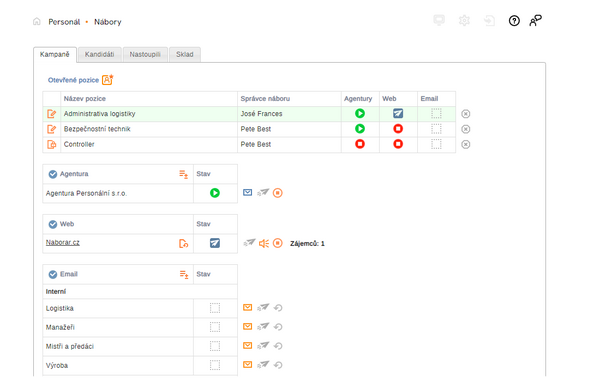
Task: Switch to the Nastoupili tab
Action: point(145,55)
